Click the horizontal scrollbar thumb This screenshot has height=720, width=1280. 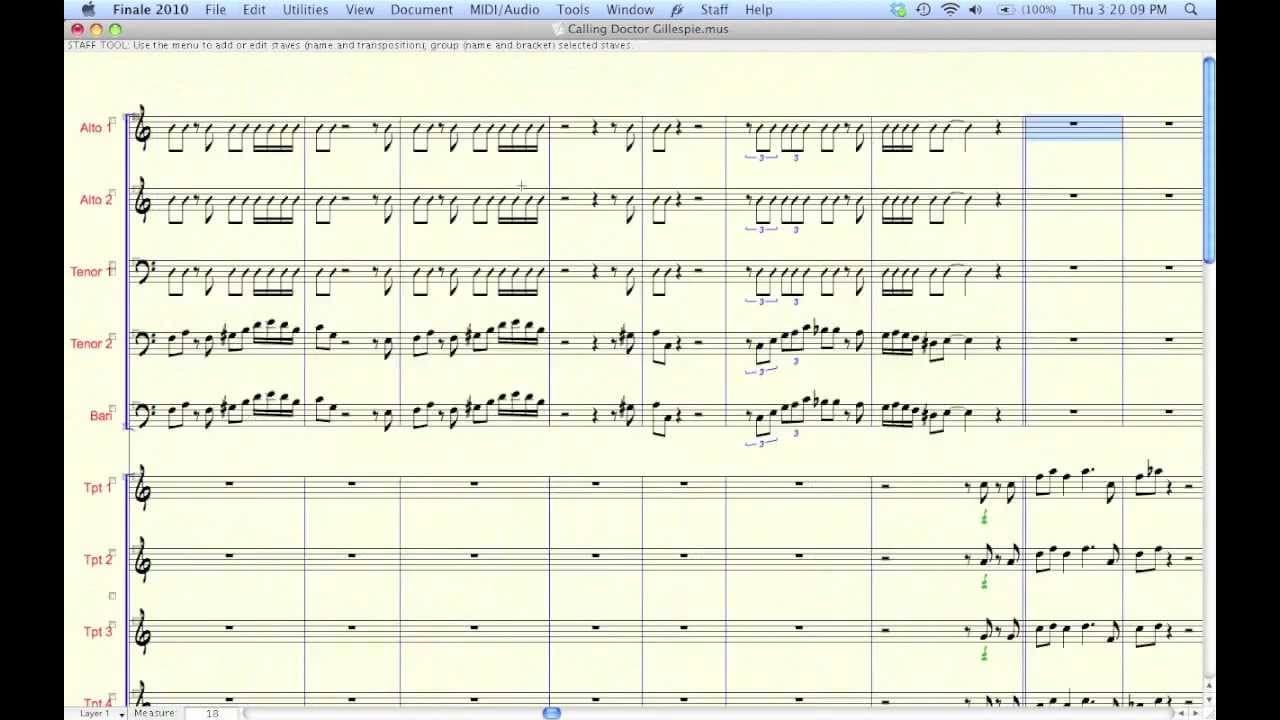(x=552, y=713)
